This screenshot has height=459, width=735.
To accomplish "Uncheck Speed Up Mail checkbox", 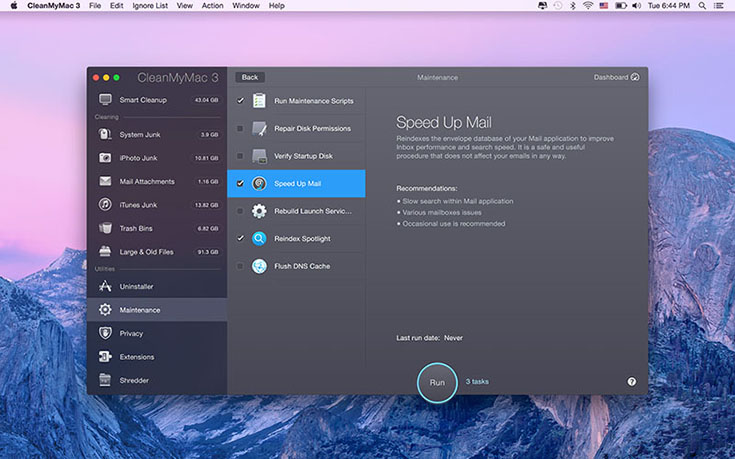I will tap(240, 183).
